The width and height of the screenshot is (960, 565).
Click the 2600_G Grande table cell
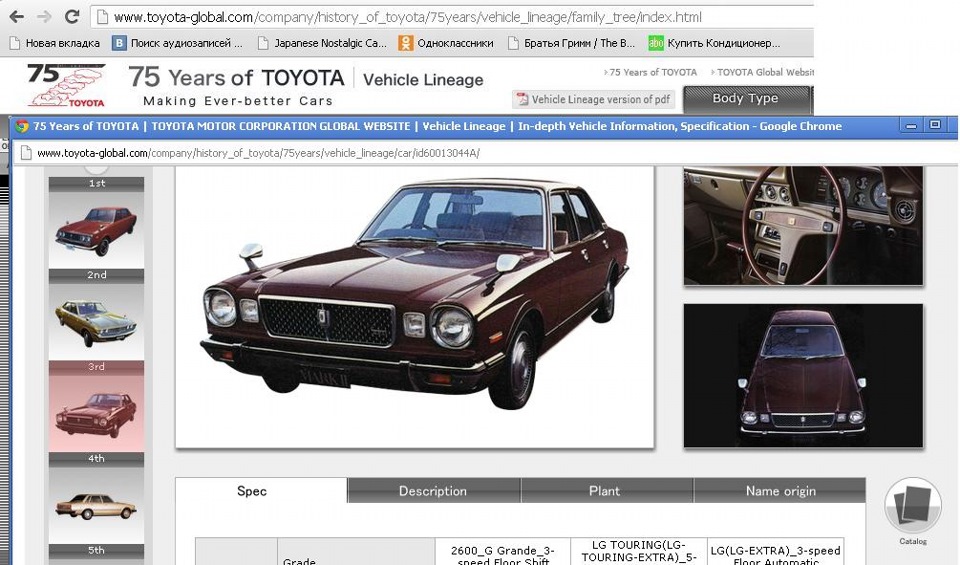click(x=503, y=552)
